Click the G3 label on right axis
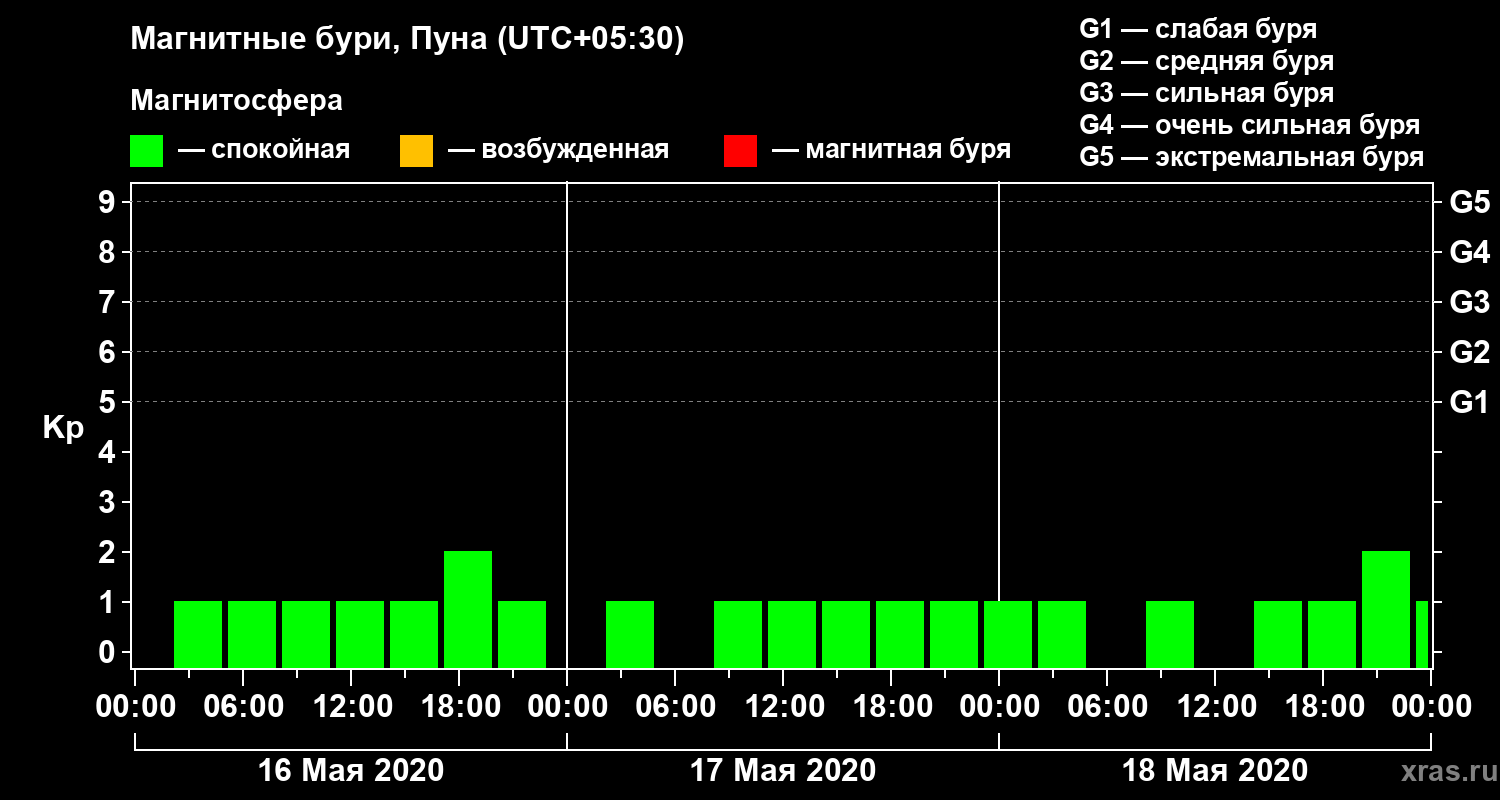The image size is (1500, 800). click(1469, 302)
